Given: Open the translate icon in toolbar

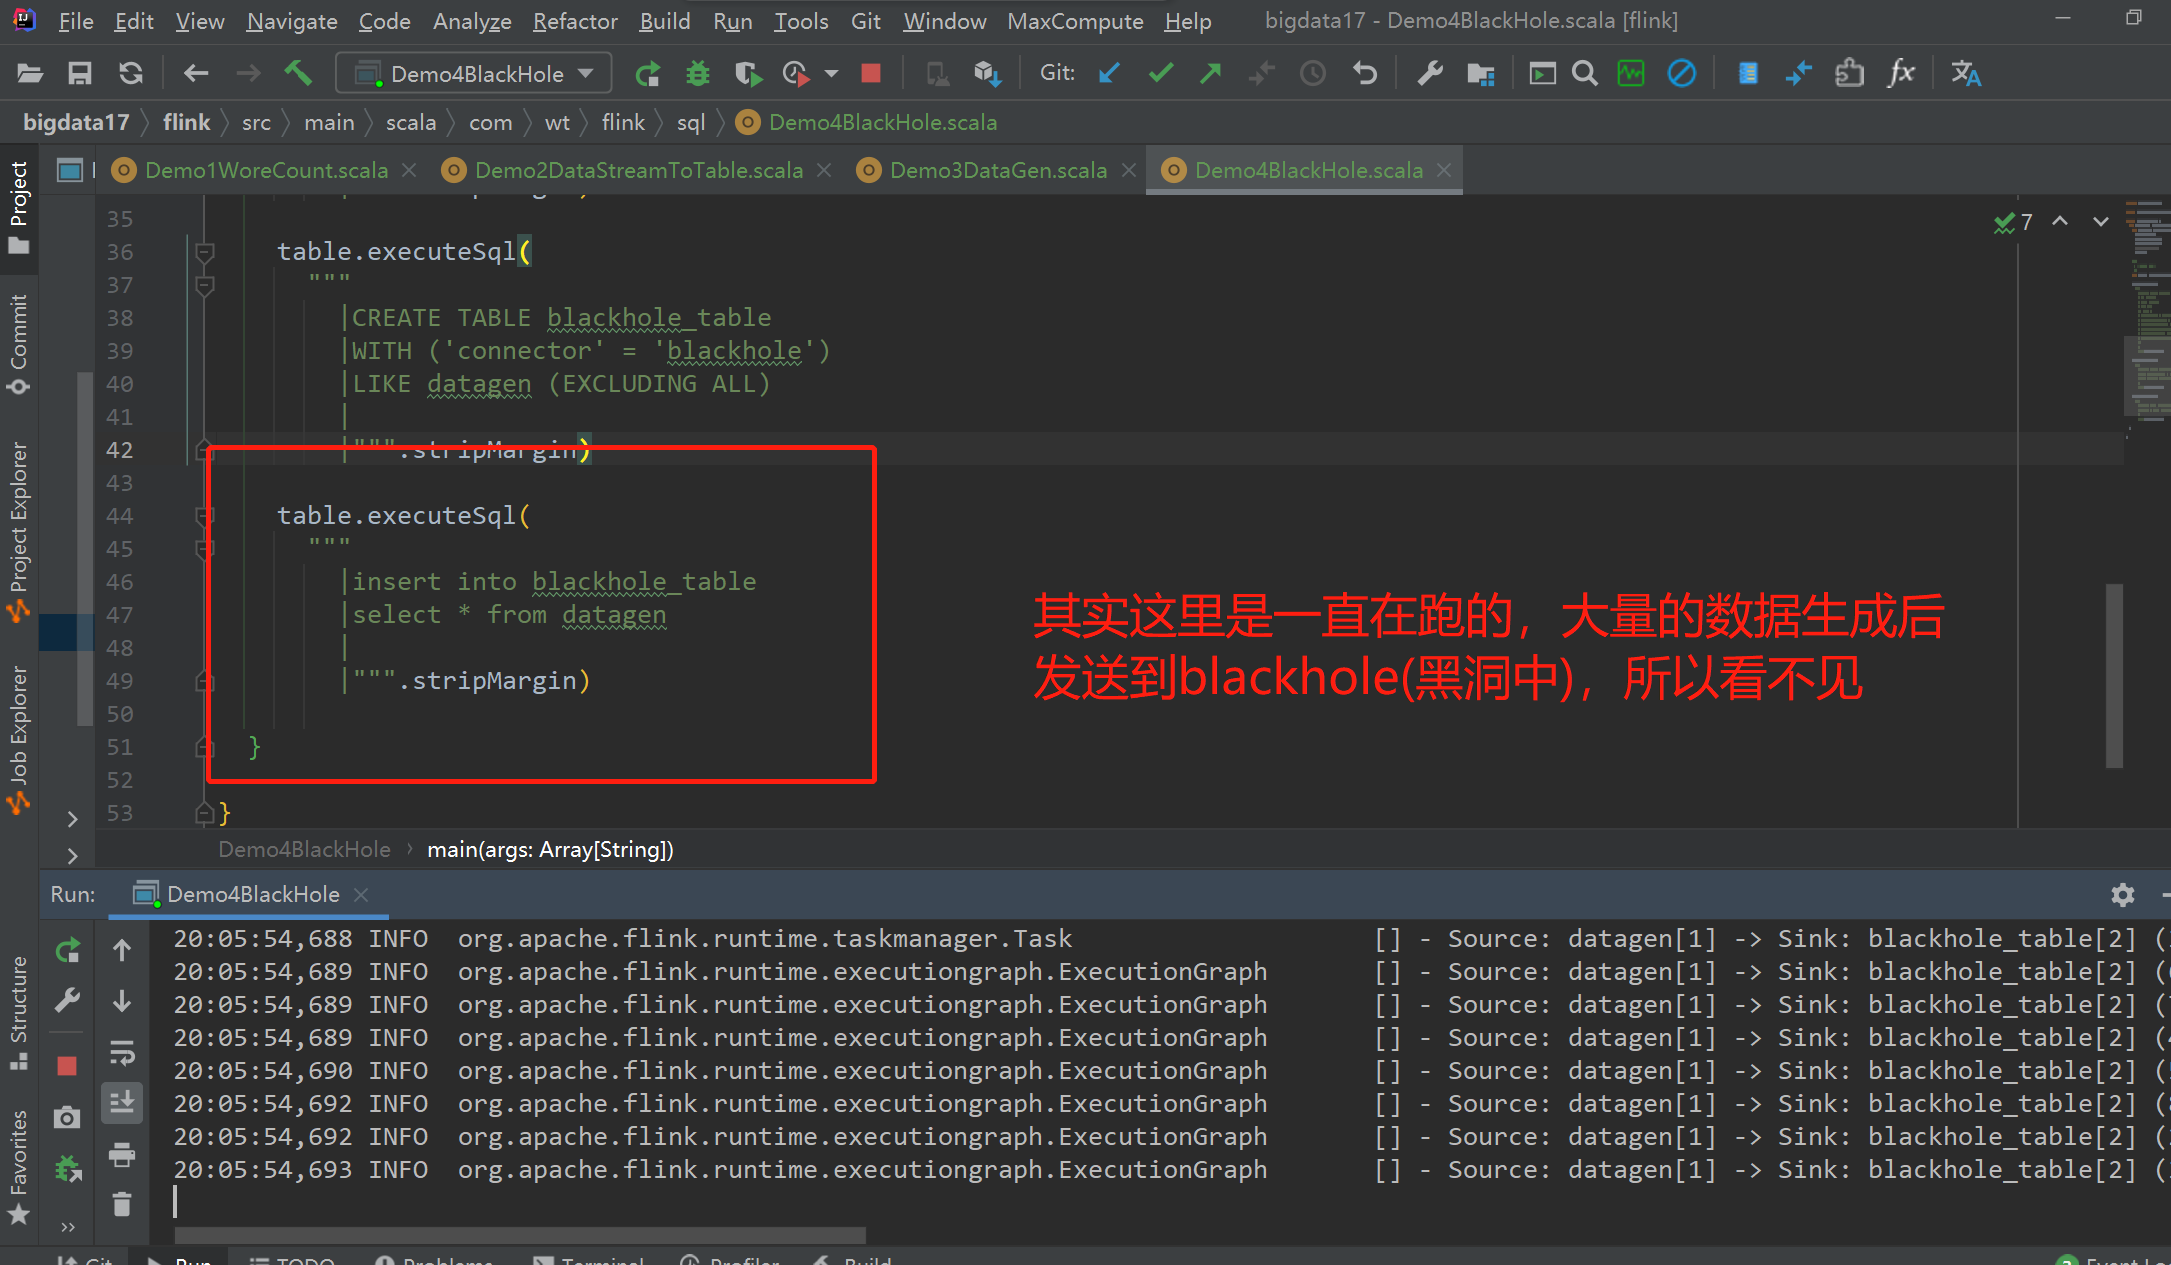Looking at the screenshot, I should coord(1965,73).
